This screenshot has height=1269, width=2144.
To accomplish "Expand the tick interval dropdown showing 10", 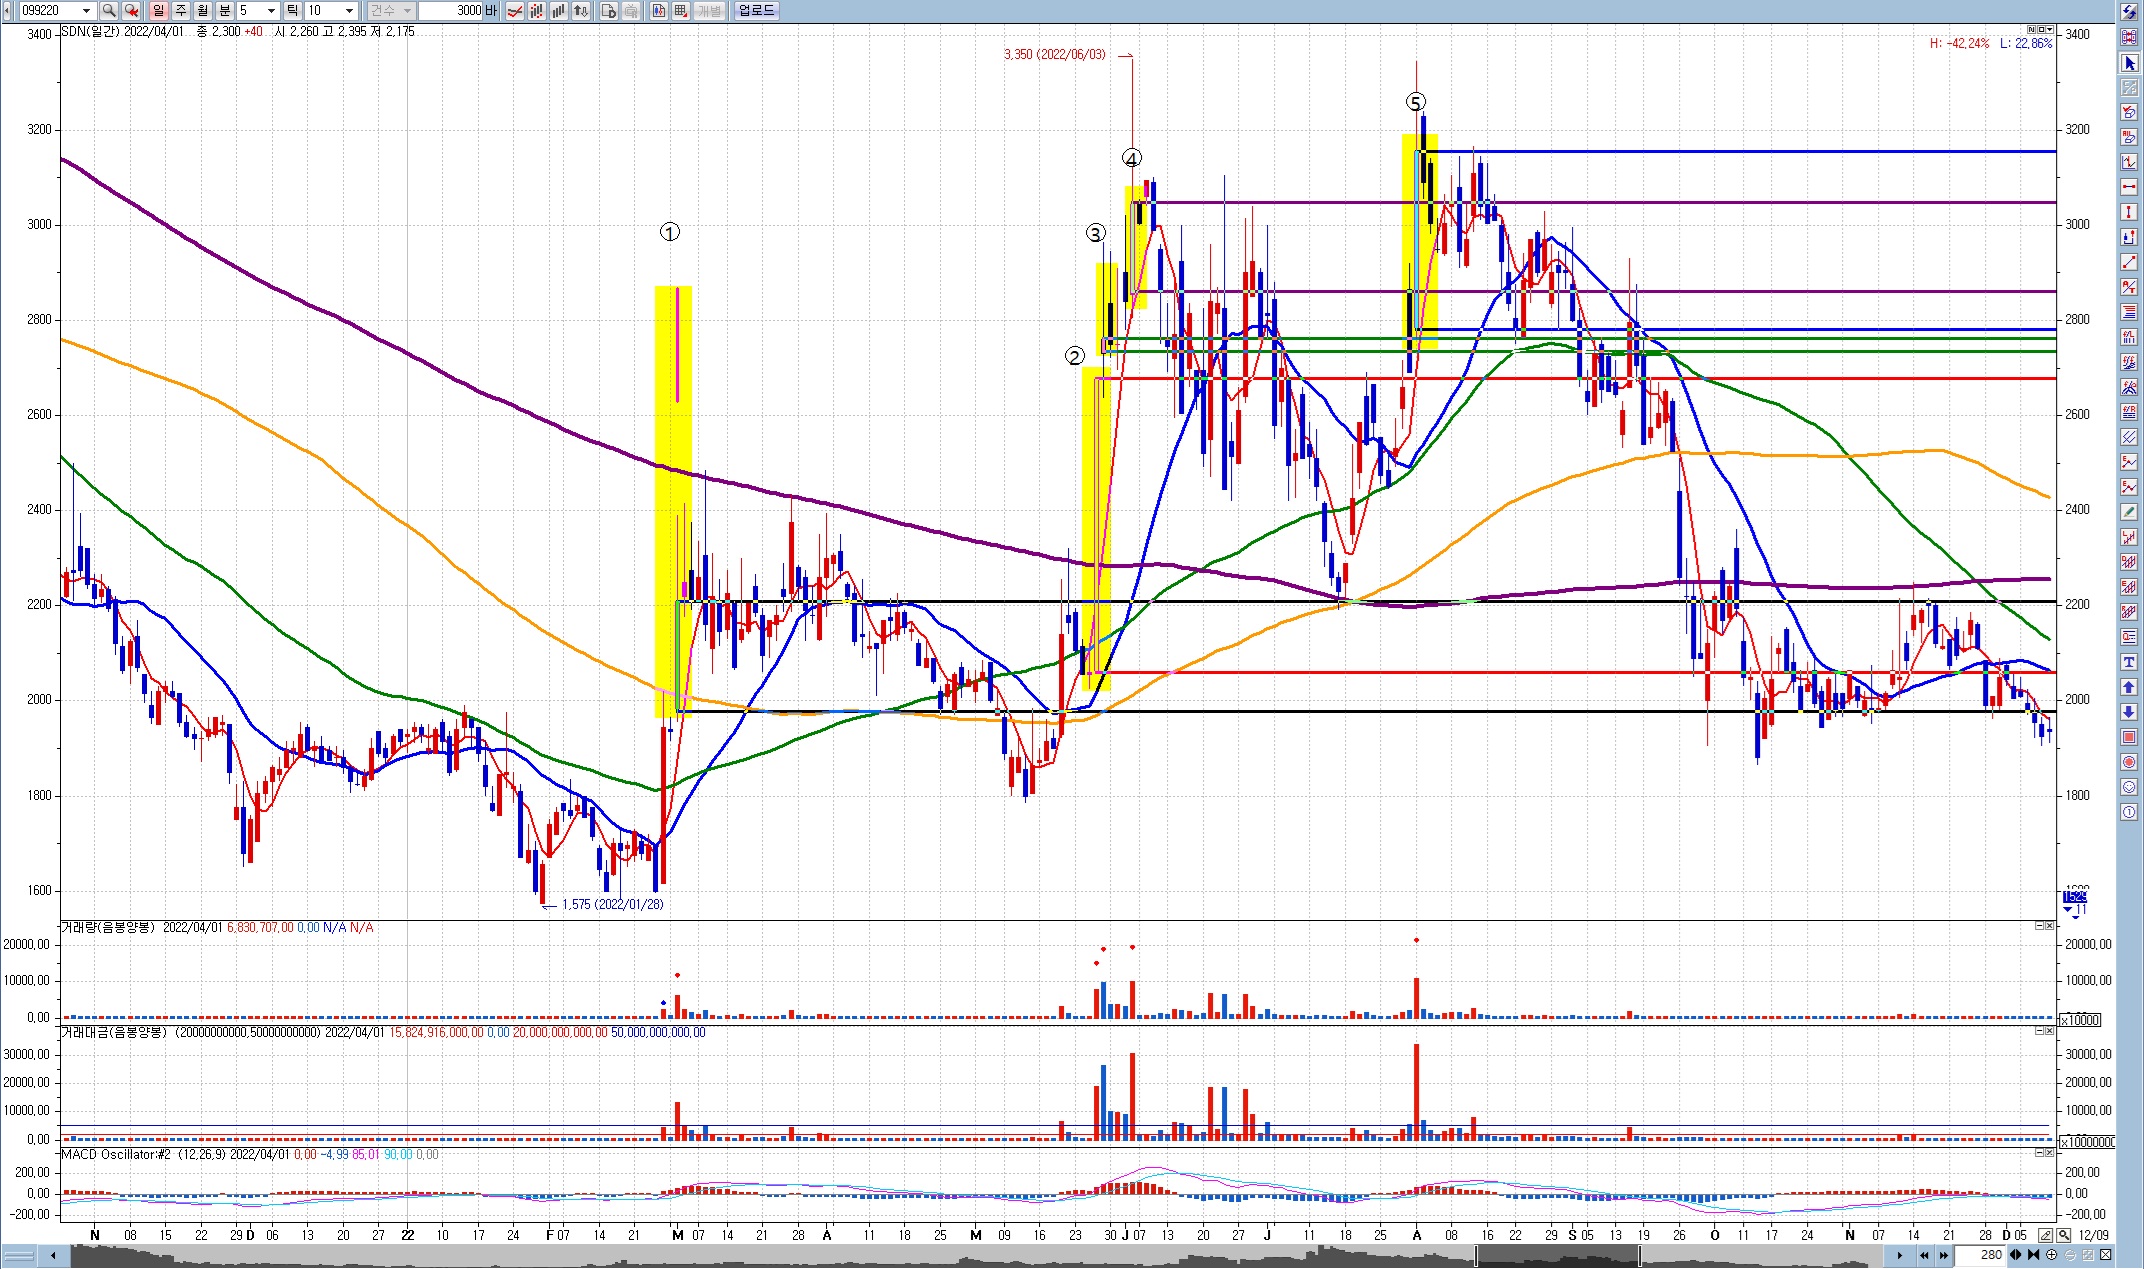I will 349,10.
